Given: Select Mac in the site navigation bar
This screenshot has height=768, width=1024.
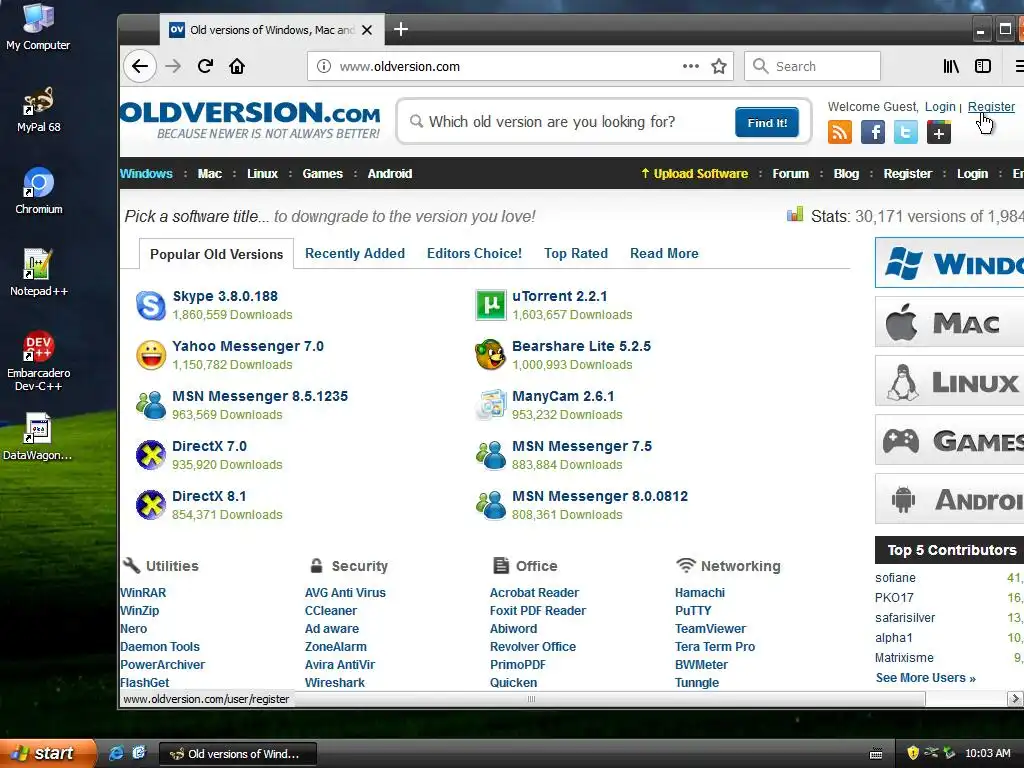Looking at the screenshot, I should (210, 174).
